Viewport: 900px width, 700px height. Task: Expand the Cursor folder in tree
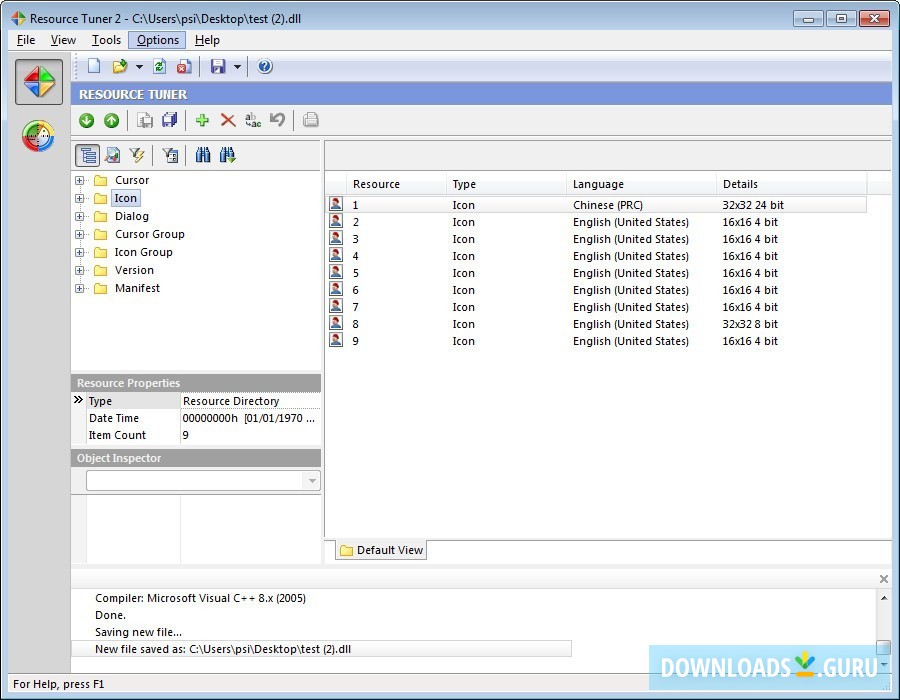coord(80,181)
